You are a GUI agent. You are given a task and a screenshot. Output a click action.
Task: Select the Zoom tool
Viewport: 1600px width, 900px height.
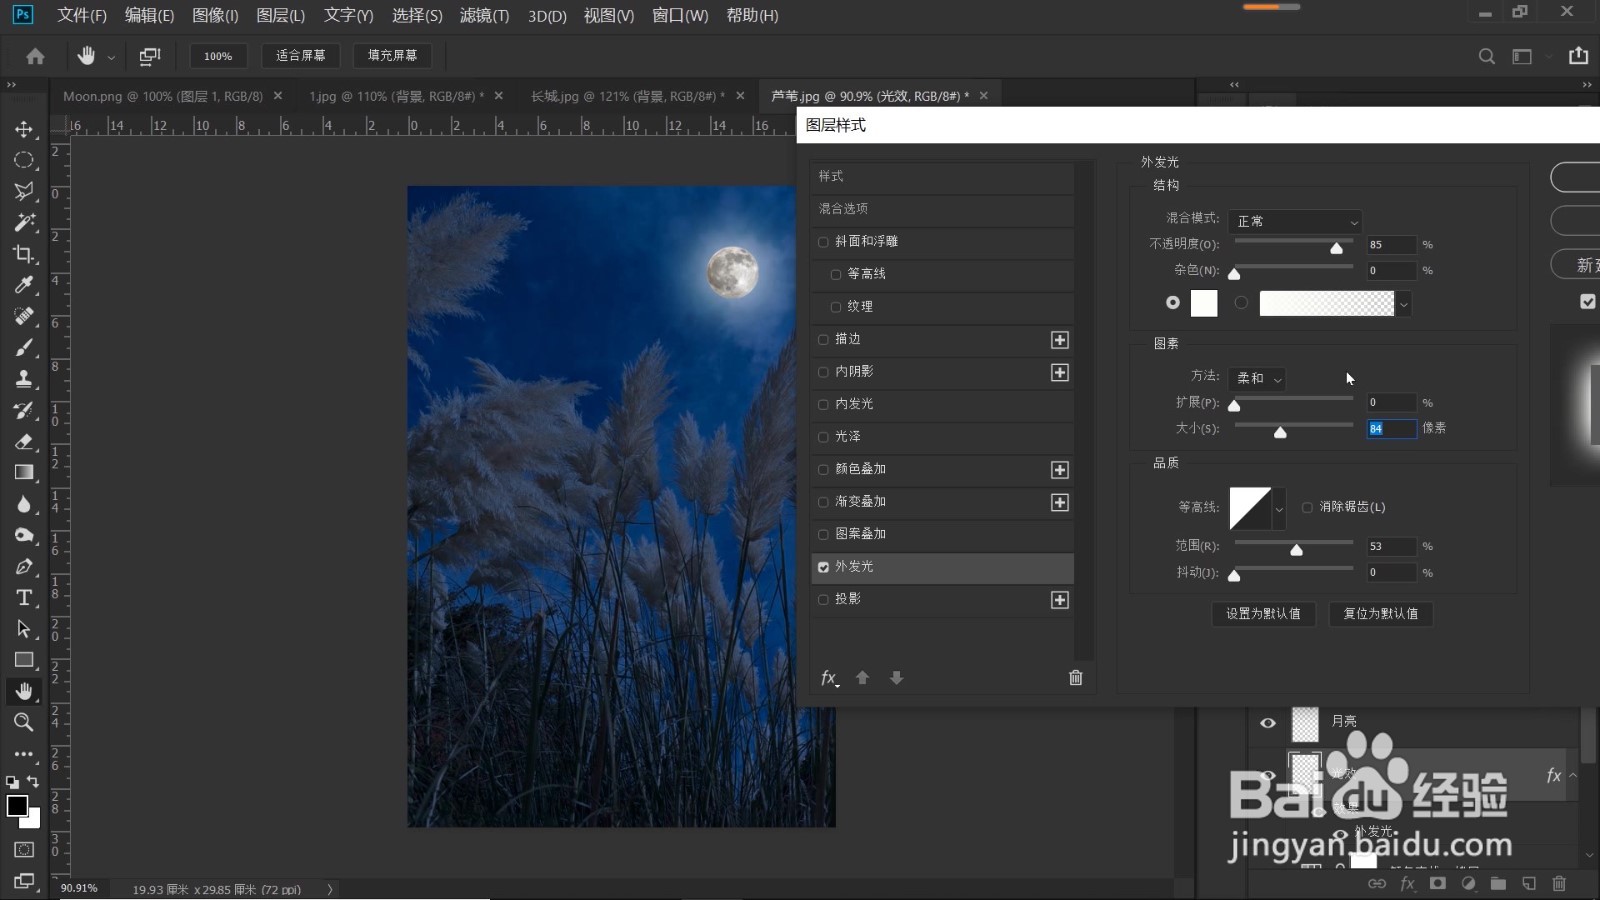[24, 722]
